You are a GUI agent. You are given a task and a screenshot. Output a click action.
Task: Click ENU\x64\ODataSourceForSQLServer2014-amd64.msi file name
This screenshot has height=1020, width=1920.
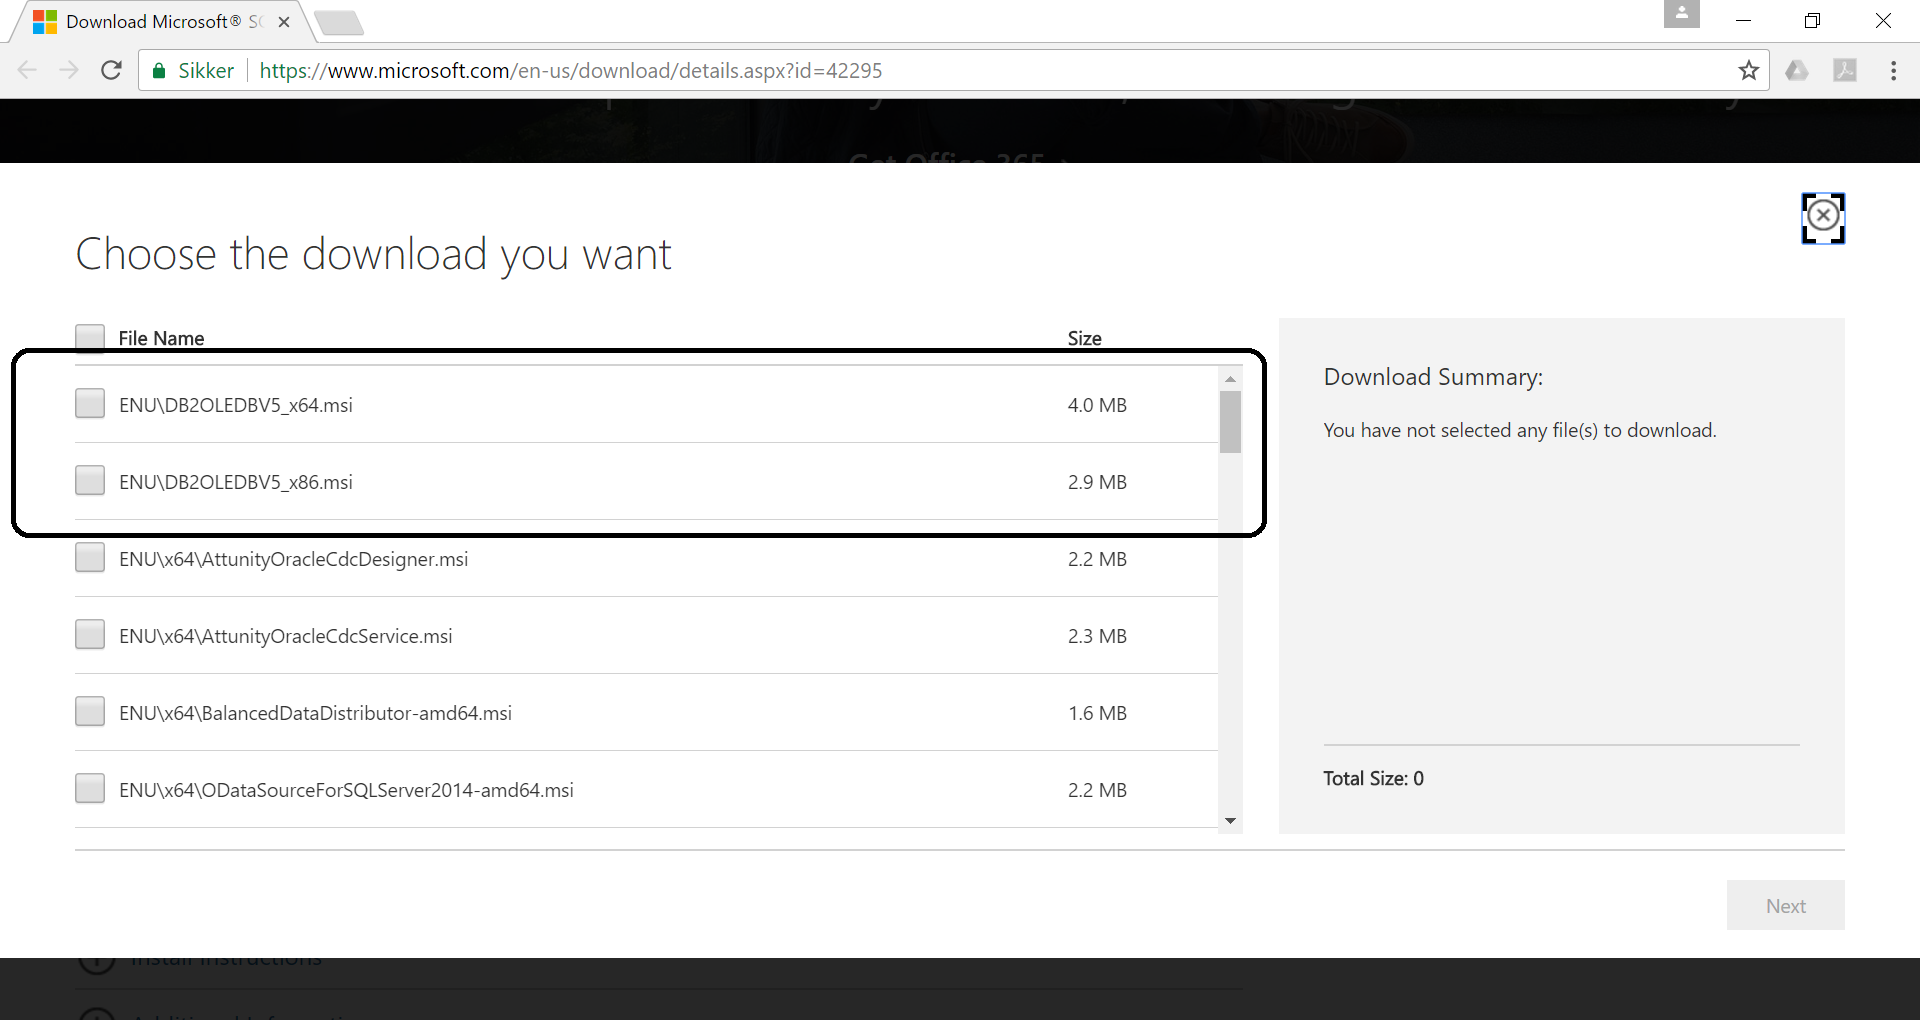click(347, 790)
